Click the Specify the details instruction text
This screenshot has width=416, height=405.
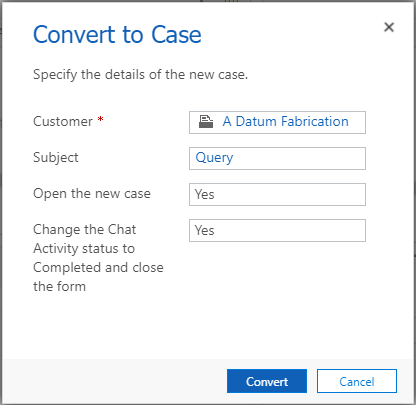pos(140,74)
